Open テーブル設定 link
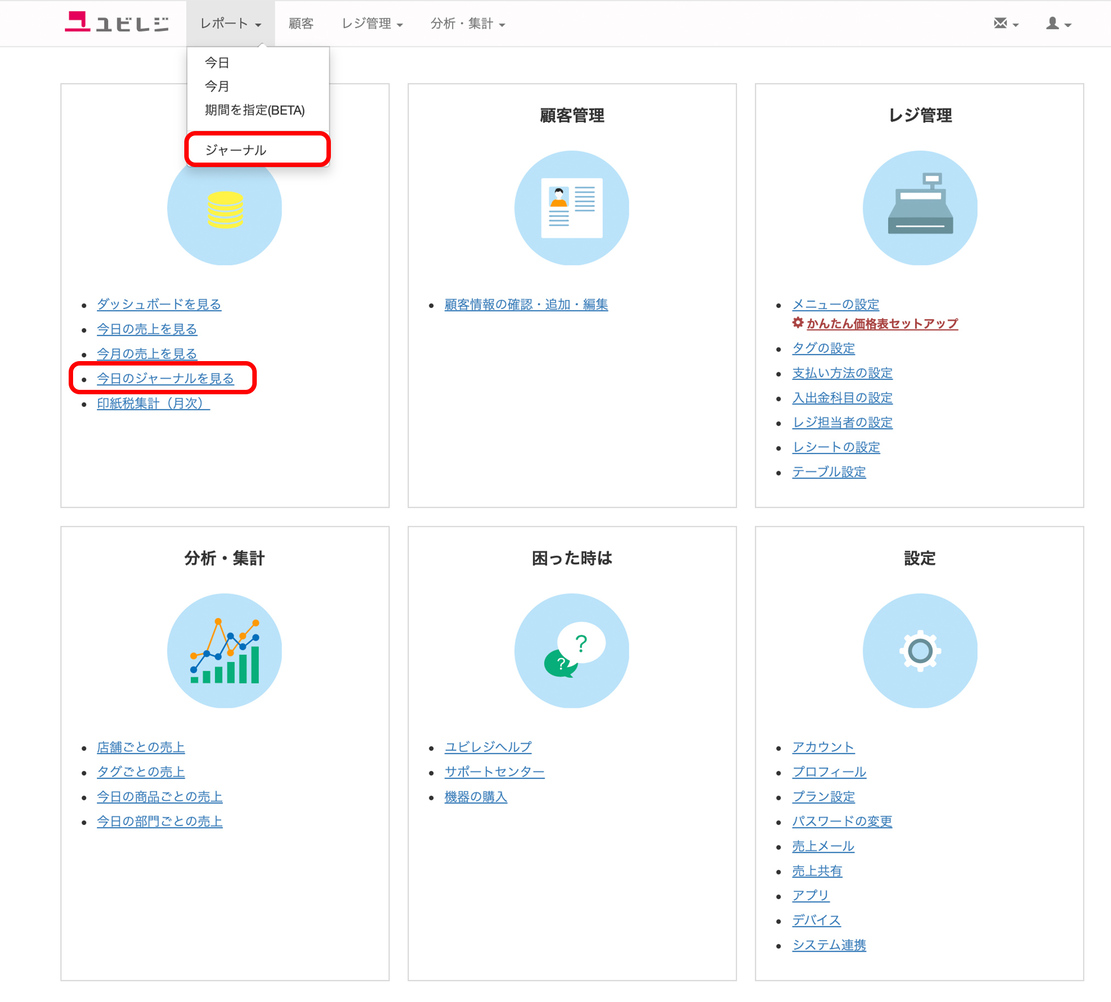Viewport: 1111px width, 1002px height. coord(829,472)
